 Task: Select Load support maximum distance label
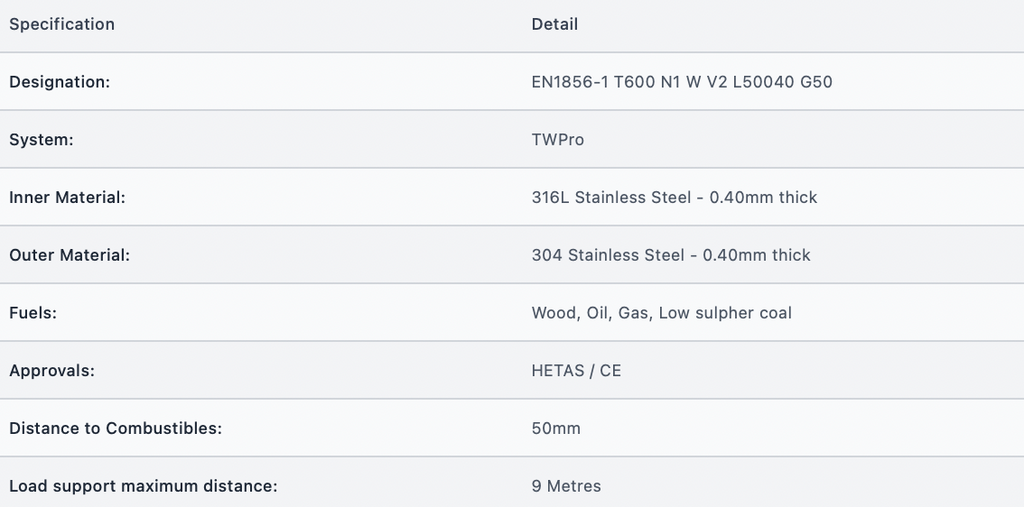point(143,486)
